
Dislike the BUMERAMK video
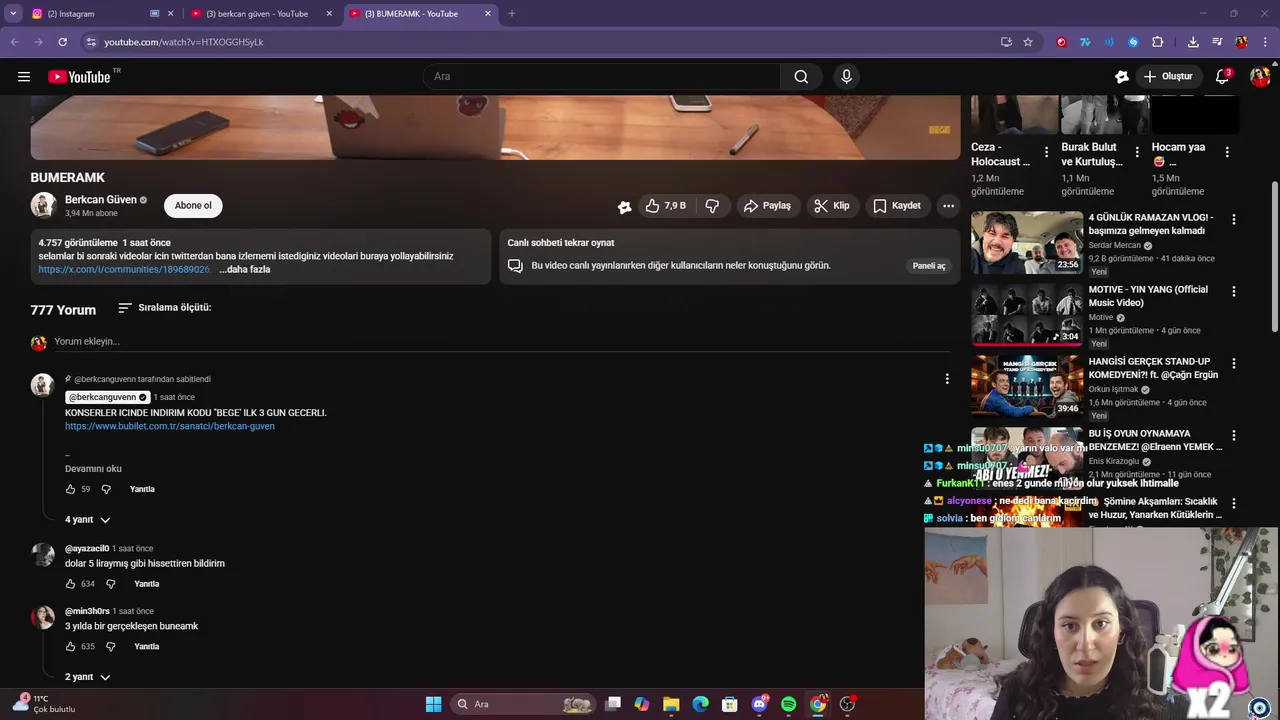pos(712,206)
